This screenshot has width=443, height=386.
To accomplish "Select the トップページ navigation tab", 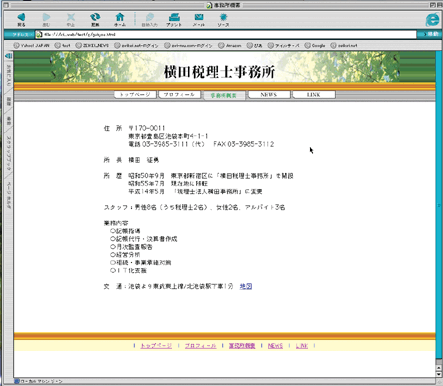I will pos(135,95).
